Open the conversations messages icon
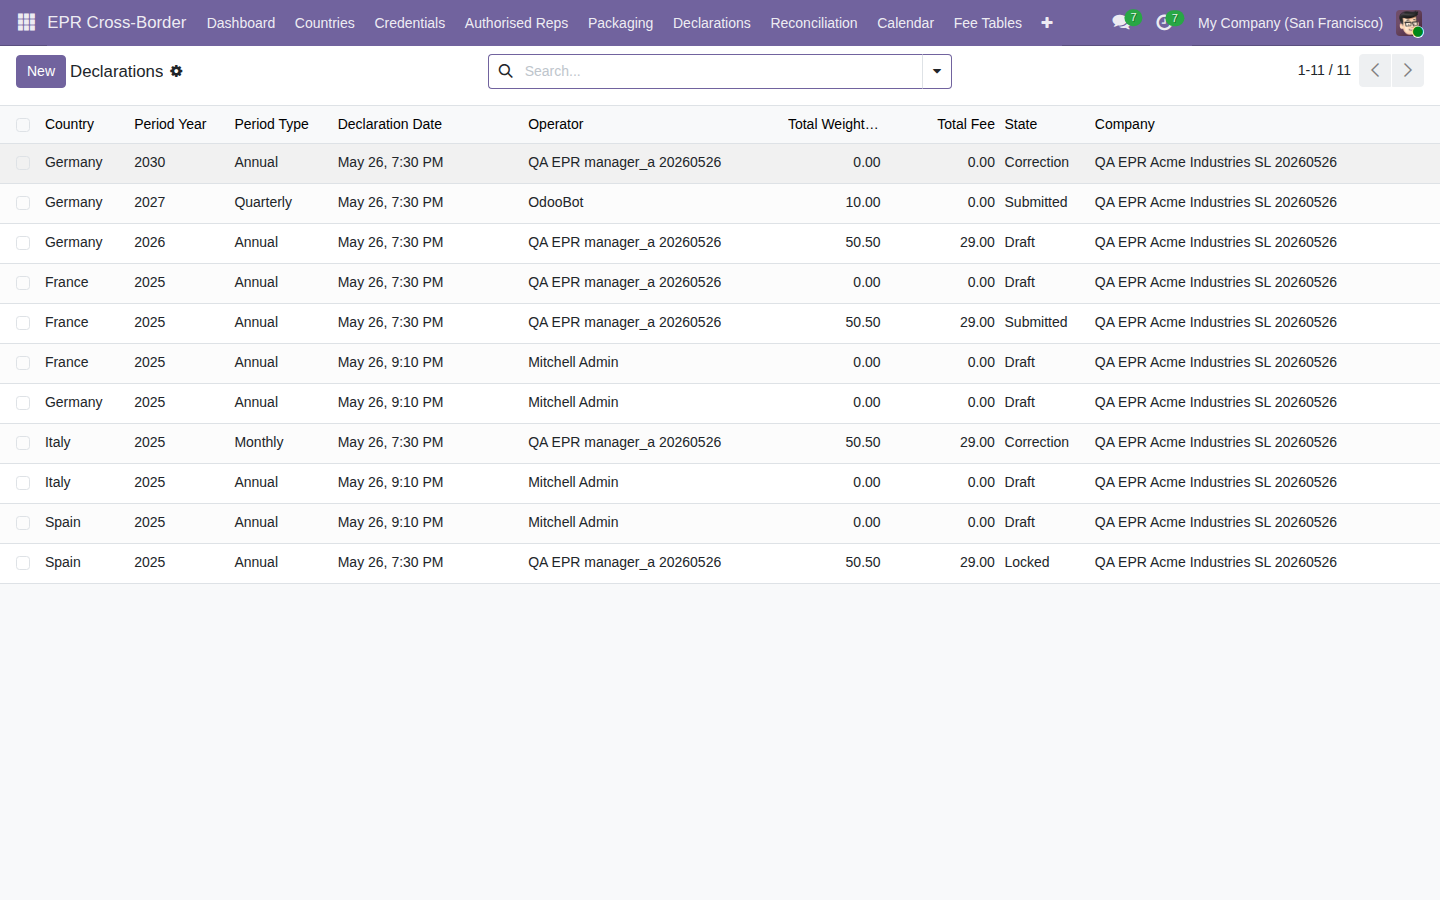The height and width of the screenshot is (900, 1440). (1121, 22)
